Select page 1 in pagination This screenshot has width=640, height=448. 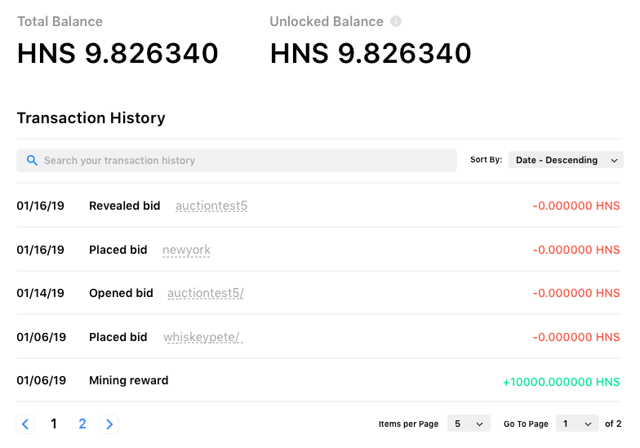[53, 424]
